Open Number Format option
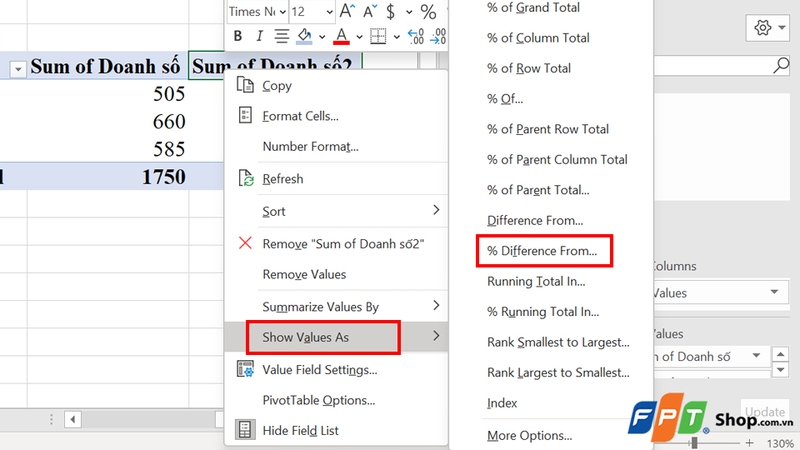The image size is (800, 450). (336, 146)
